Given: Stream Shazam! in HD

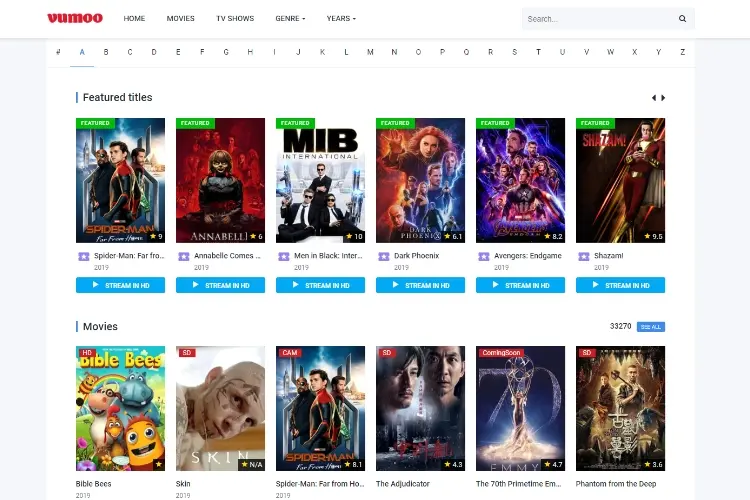Looking at the screenshot, I should (620, 285).
